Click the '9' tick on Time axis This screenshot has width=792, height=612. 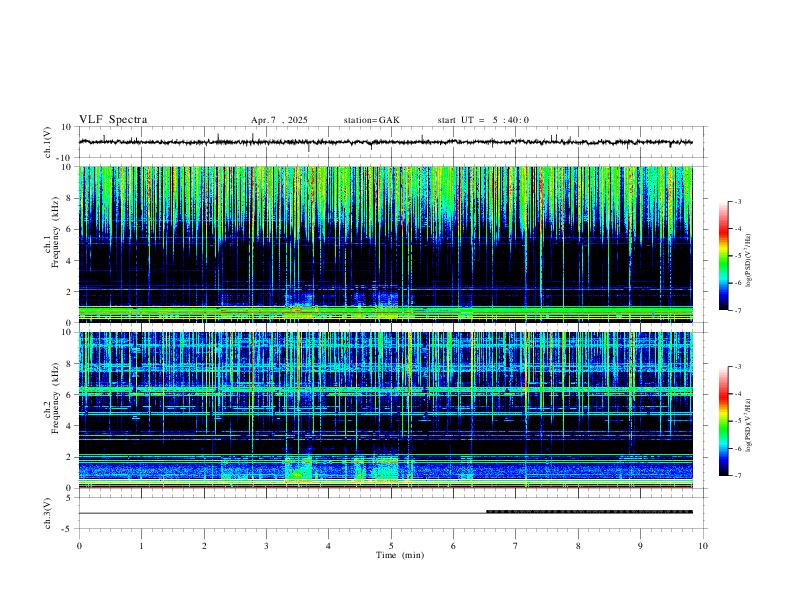click(640, 545)
